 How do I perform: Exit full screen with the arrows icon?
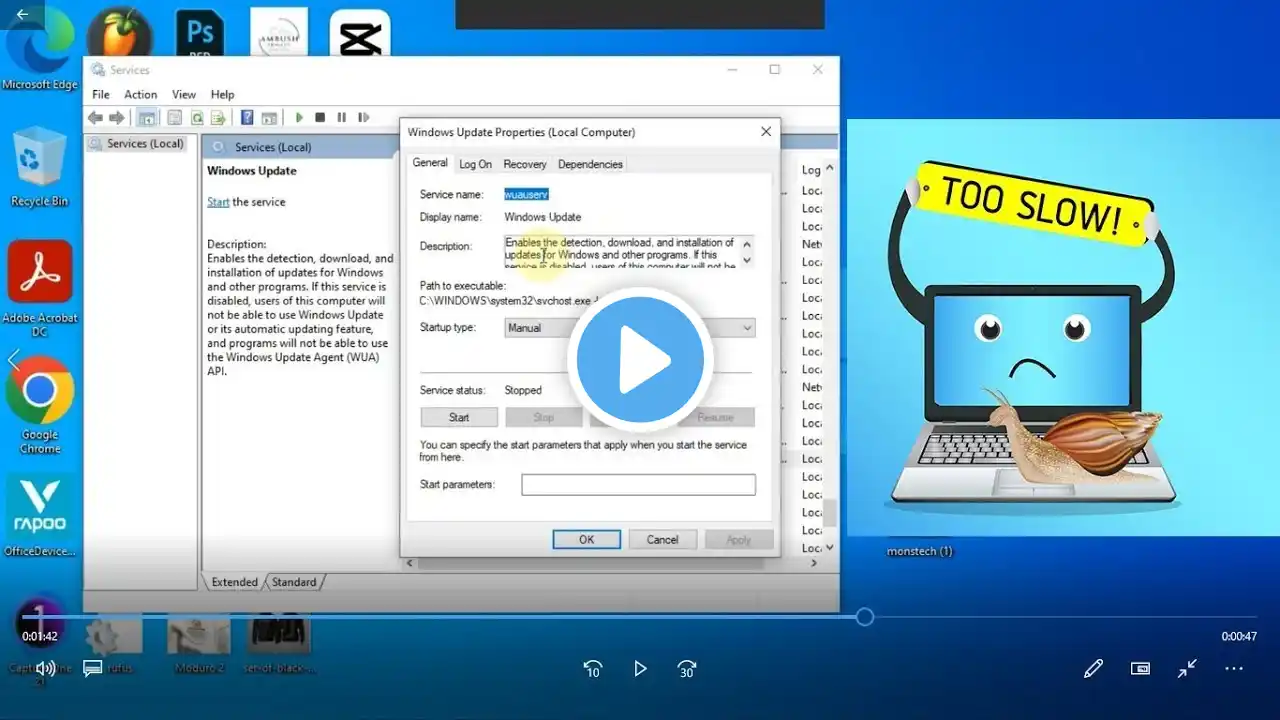[1187, 668]
